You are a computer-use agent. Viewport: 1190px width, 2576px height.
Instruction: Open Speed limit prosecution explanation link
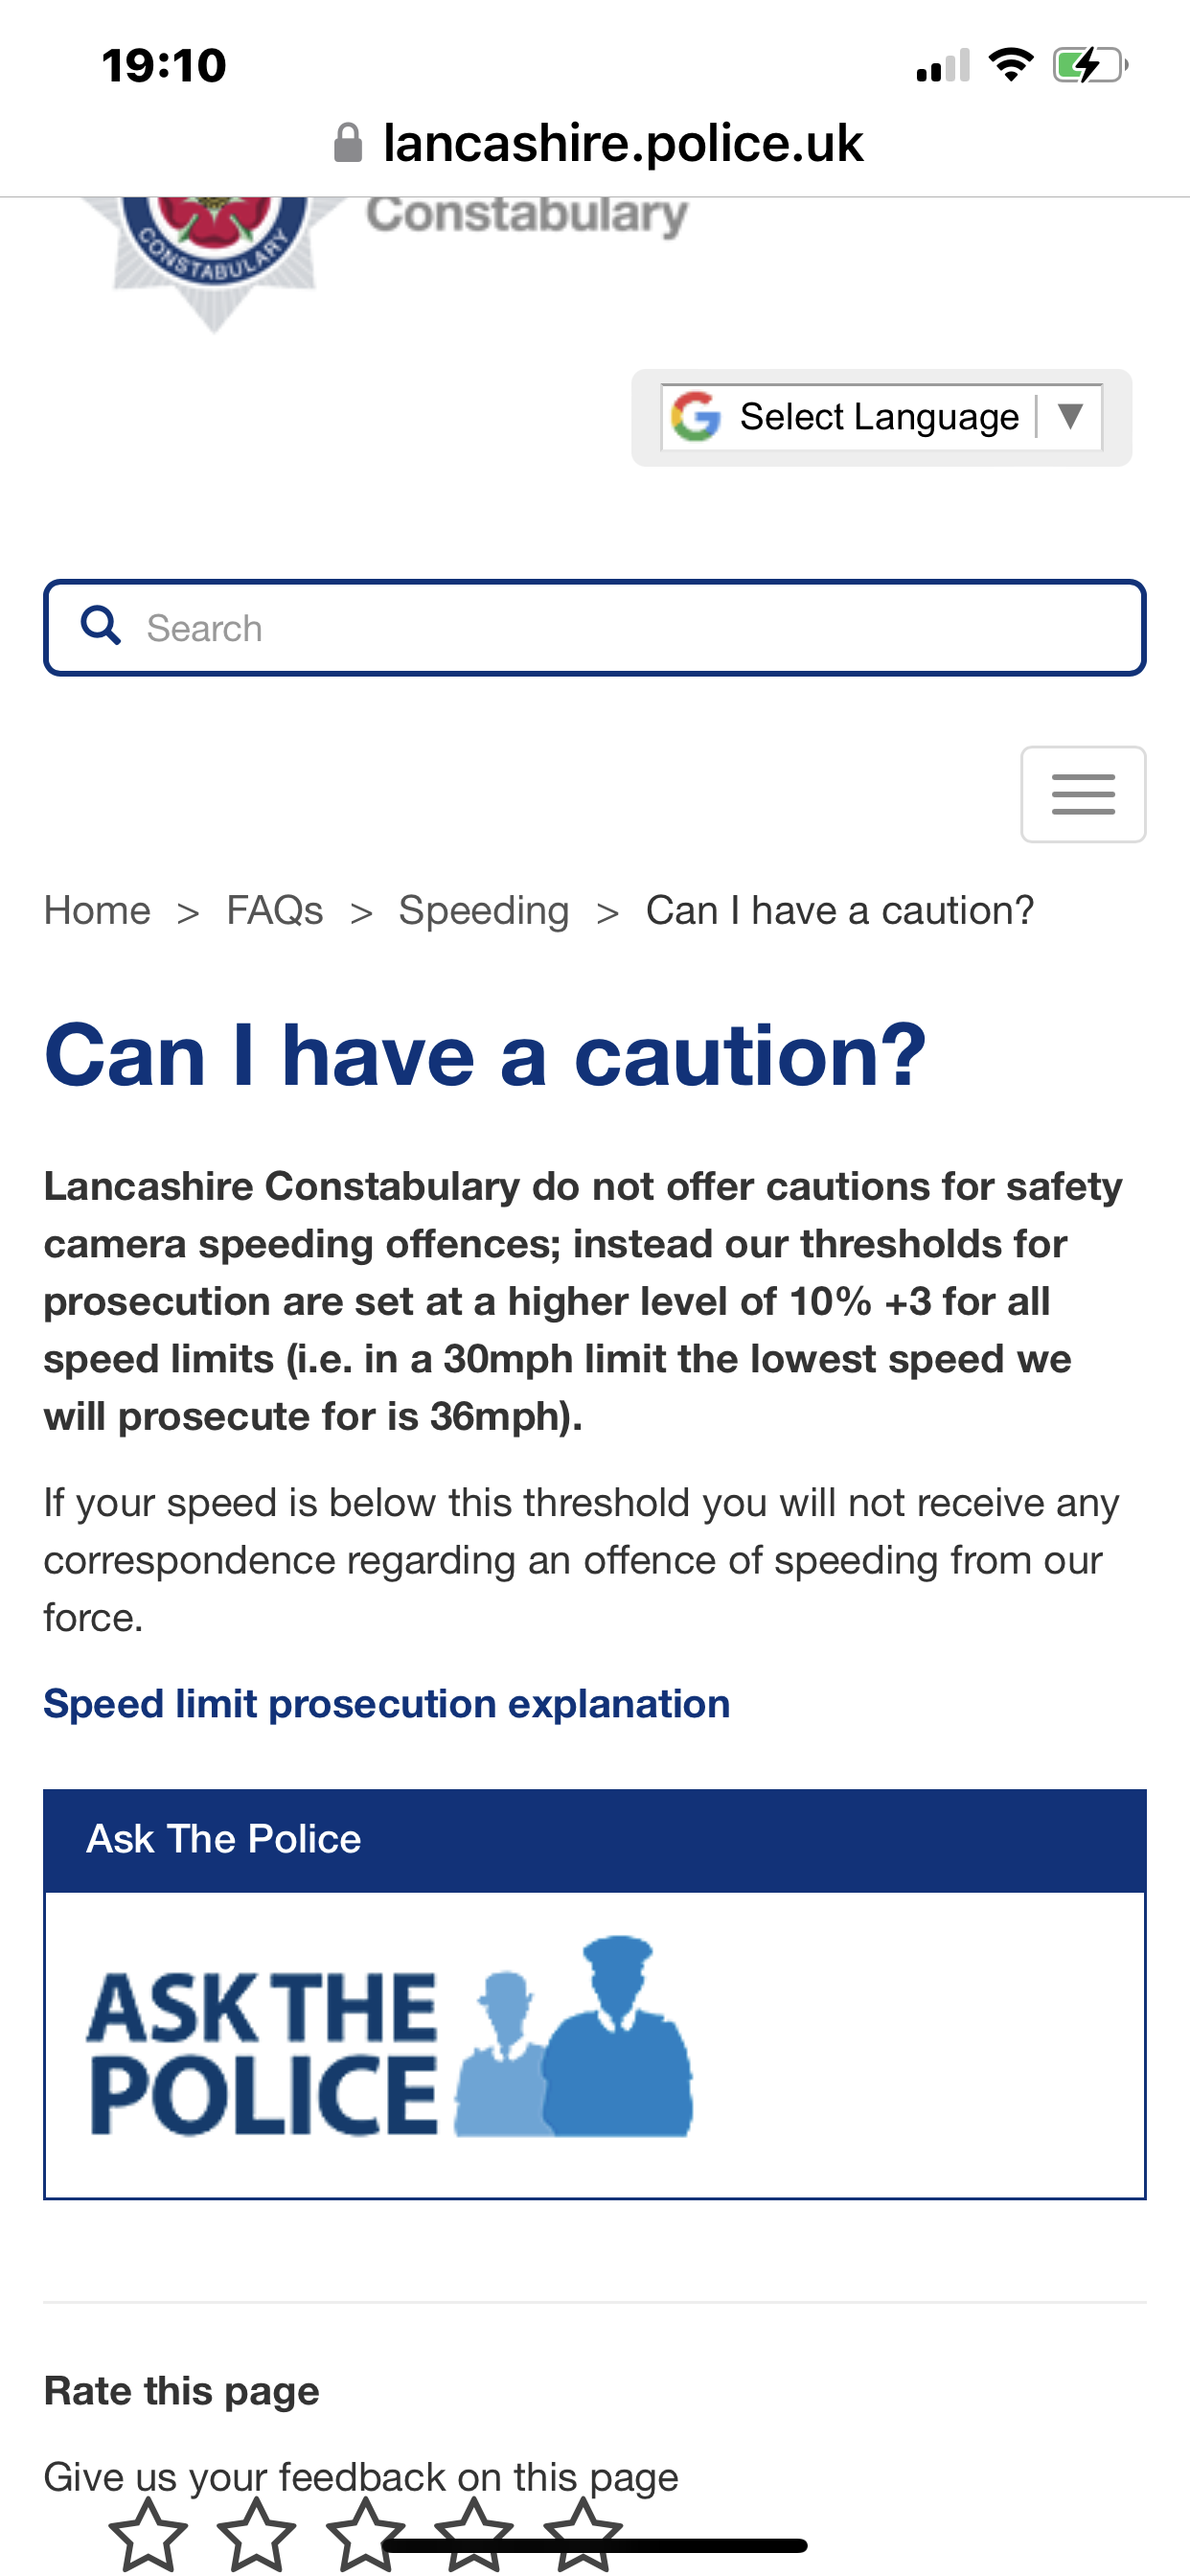point(387,1703)
